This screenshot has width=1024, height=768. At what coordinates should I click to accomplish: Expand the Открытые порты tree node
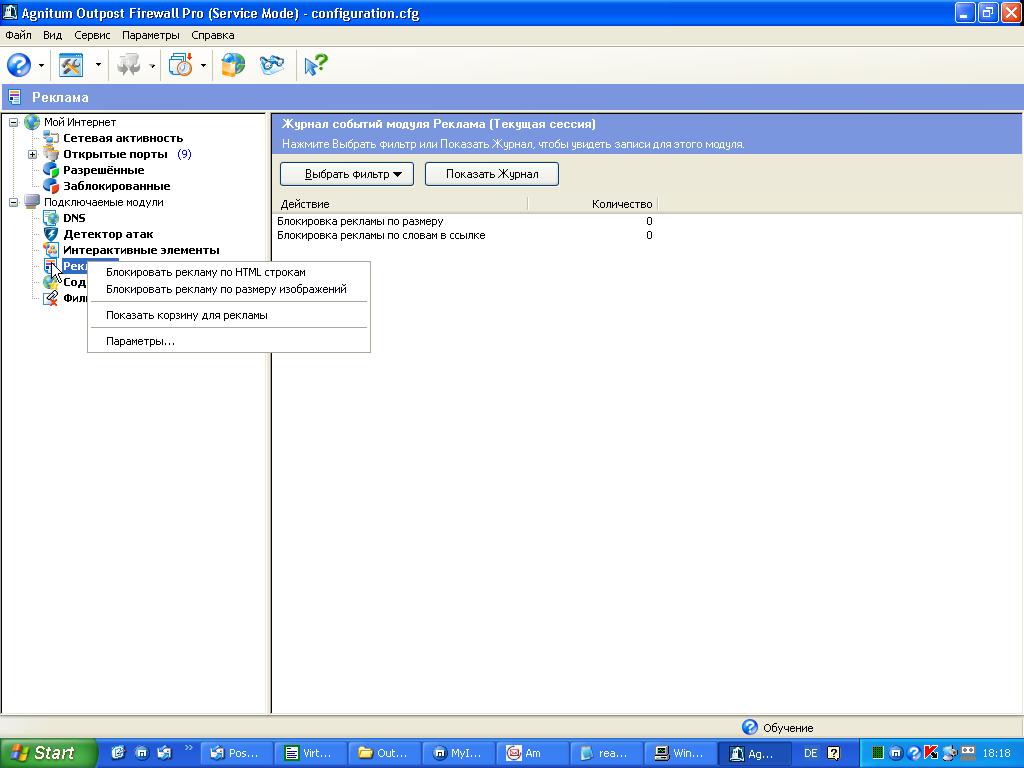pyautogui.click(x=32, y=154)
